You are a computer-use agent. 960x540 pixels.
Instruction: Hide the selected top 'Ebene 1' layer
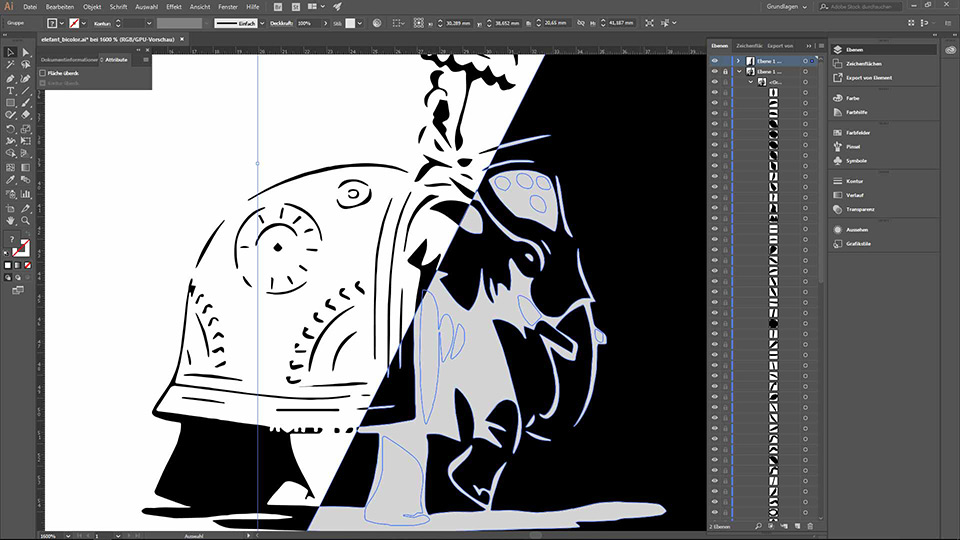tap(714, 61)
